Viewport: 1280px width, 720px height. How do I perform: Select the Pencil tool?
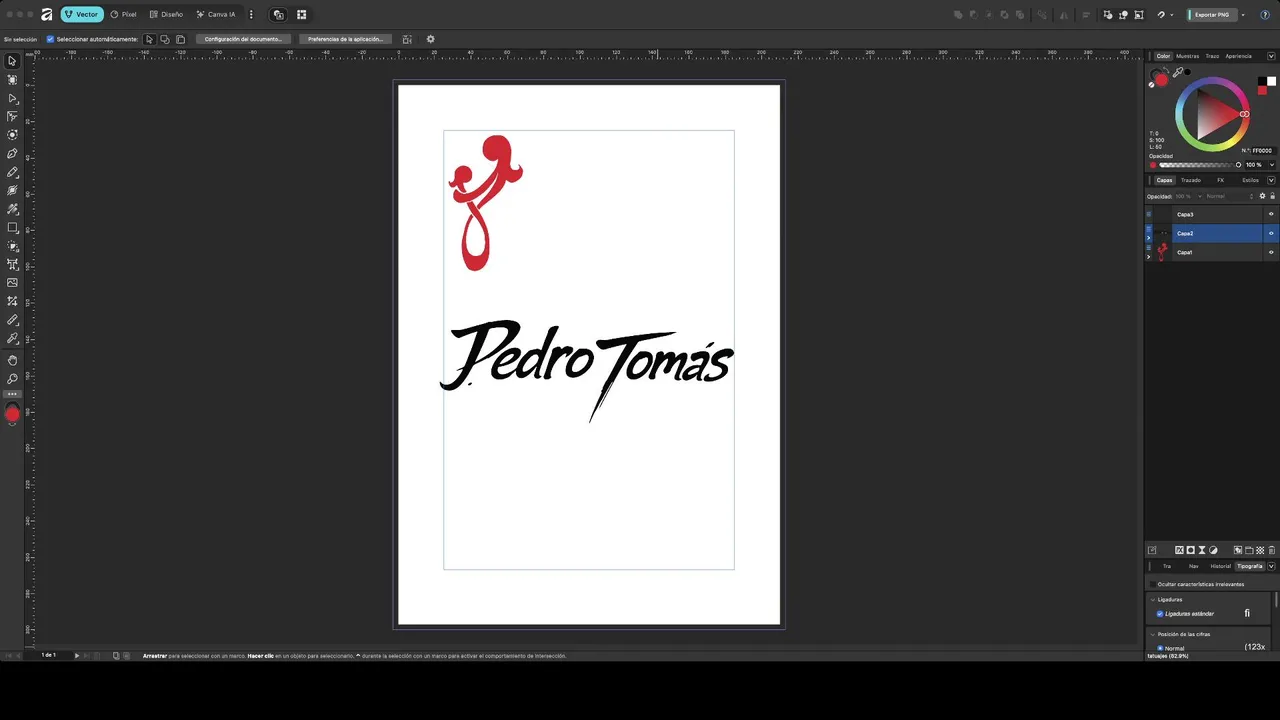(12, 172)
